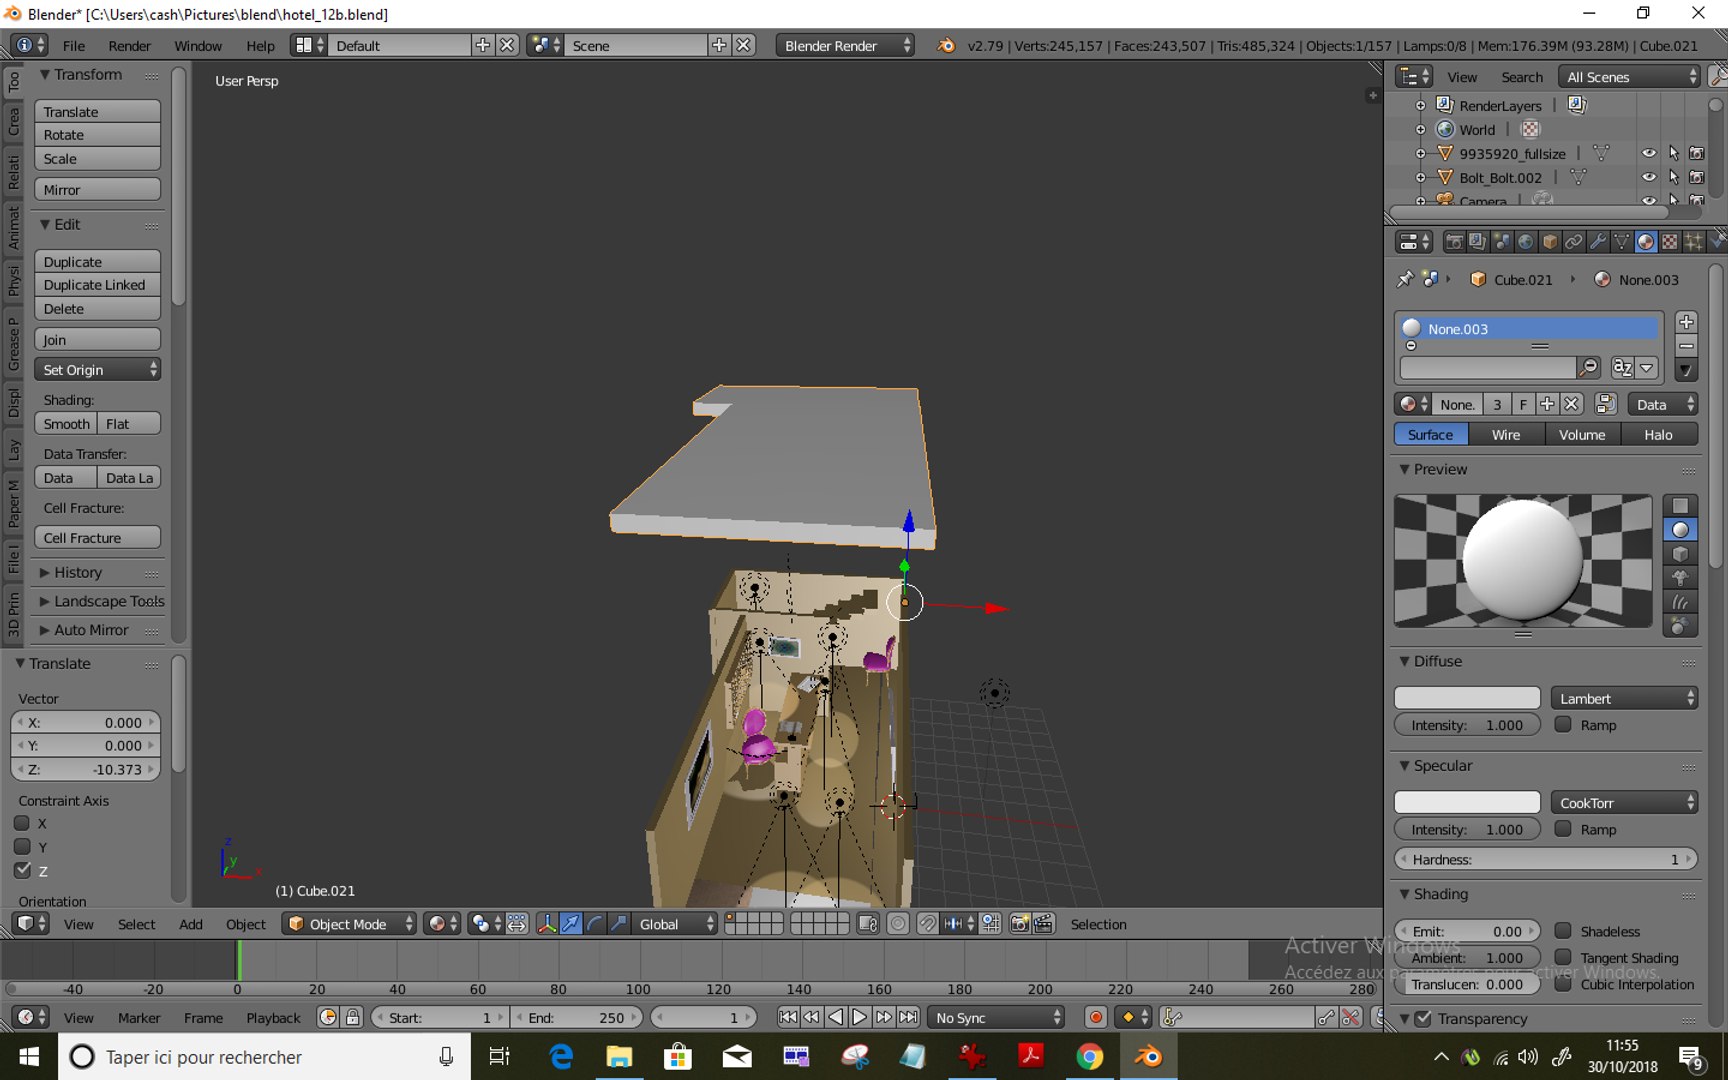Open the Object Mode dropdown
This screenshot has height=1080, width=1728.
tap(349, 924)
